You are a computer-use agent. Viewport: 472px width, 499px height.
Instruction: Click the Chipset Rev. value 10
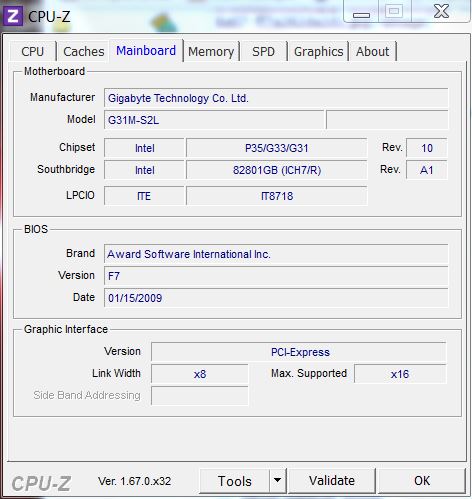[427, 148]
